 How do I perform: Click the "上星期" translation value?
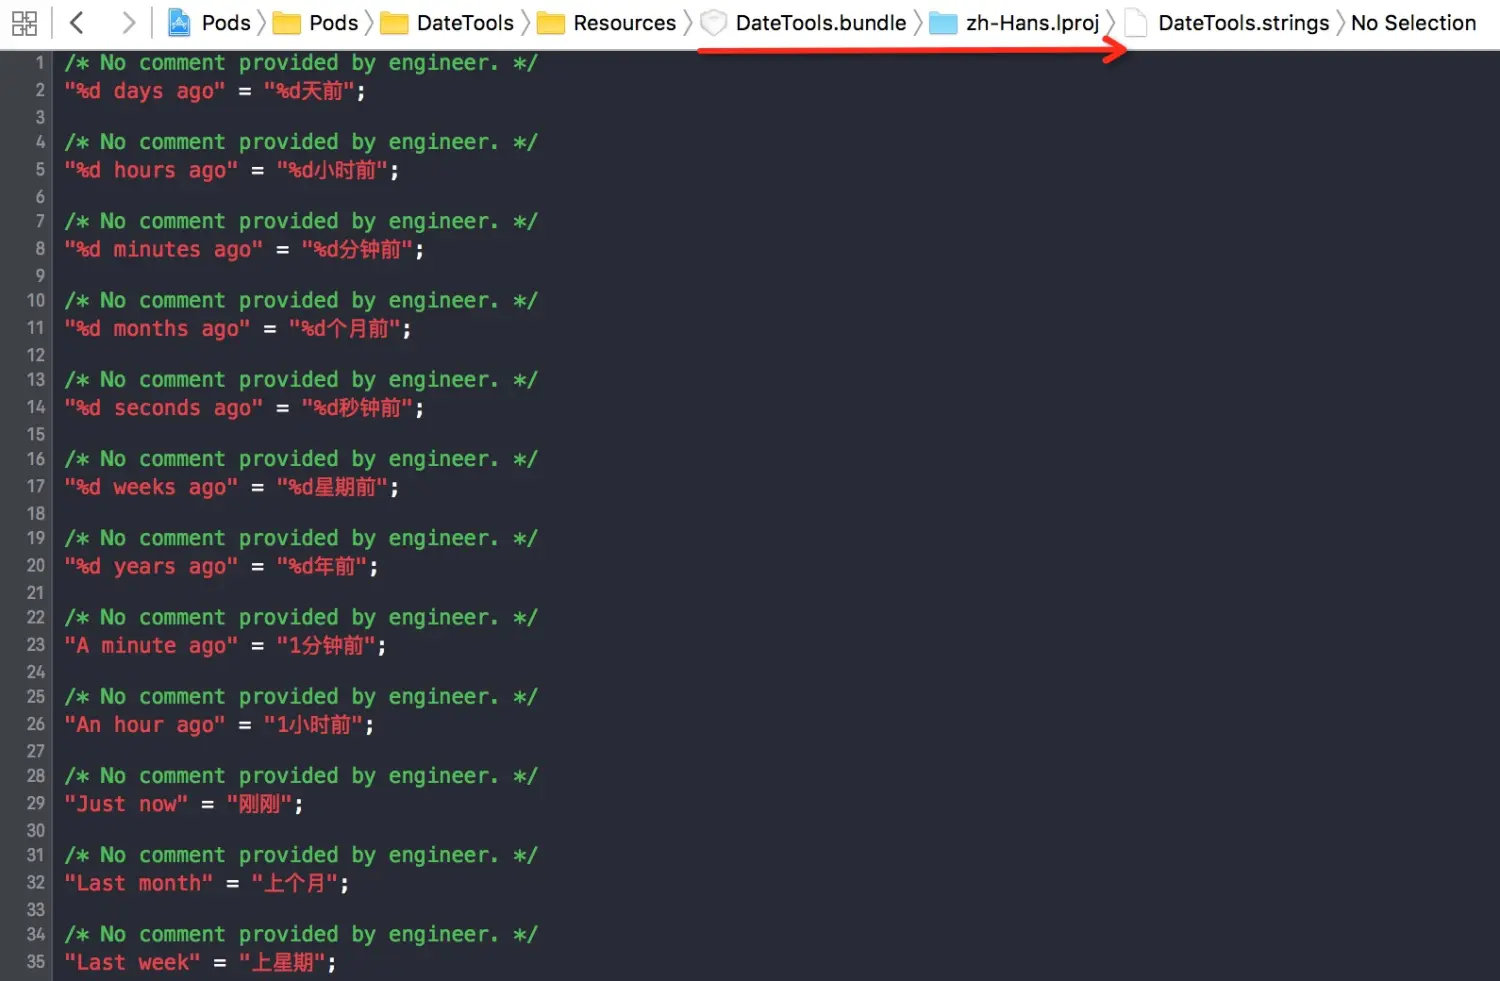coord(283,962)
